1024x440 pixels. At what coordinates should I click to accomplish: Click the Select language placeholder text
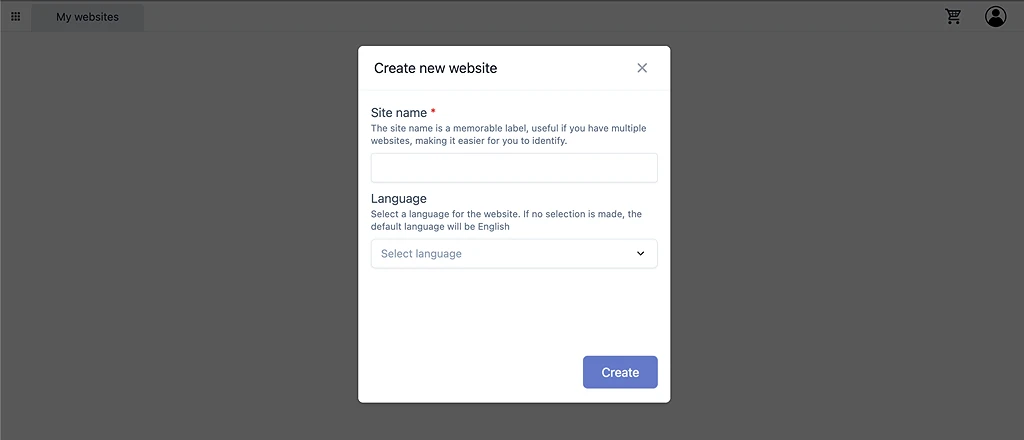pyautogui.click(x=421, y=254)
